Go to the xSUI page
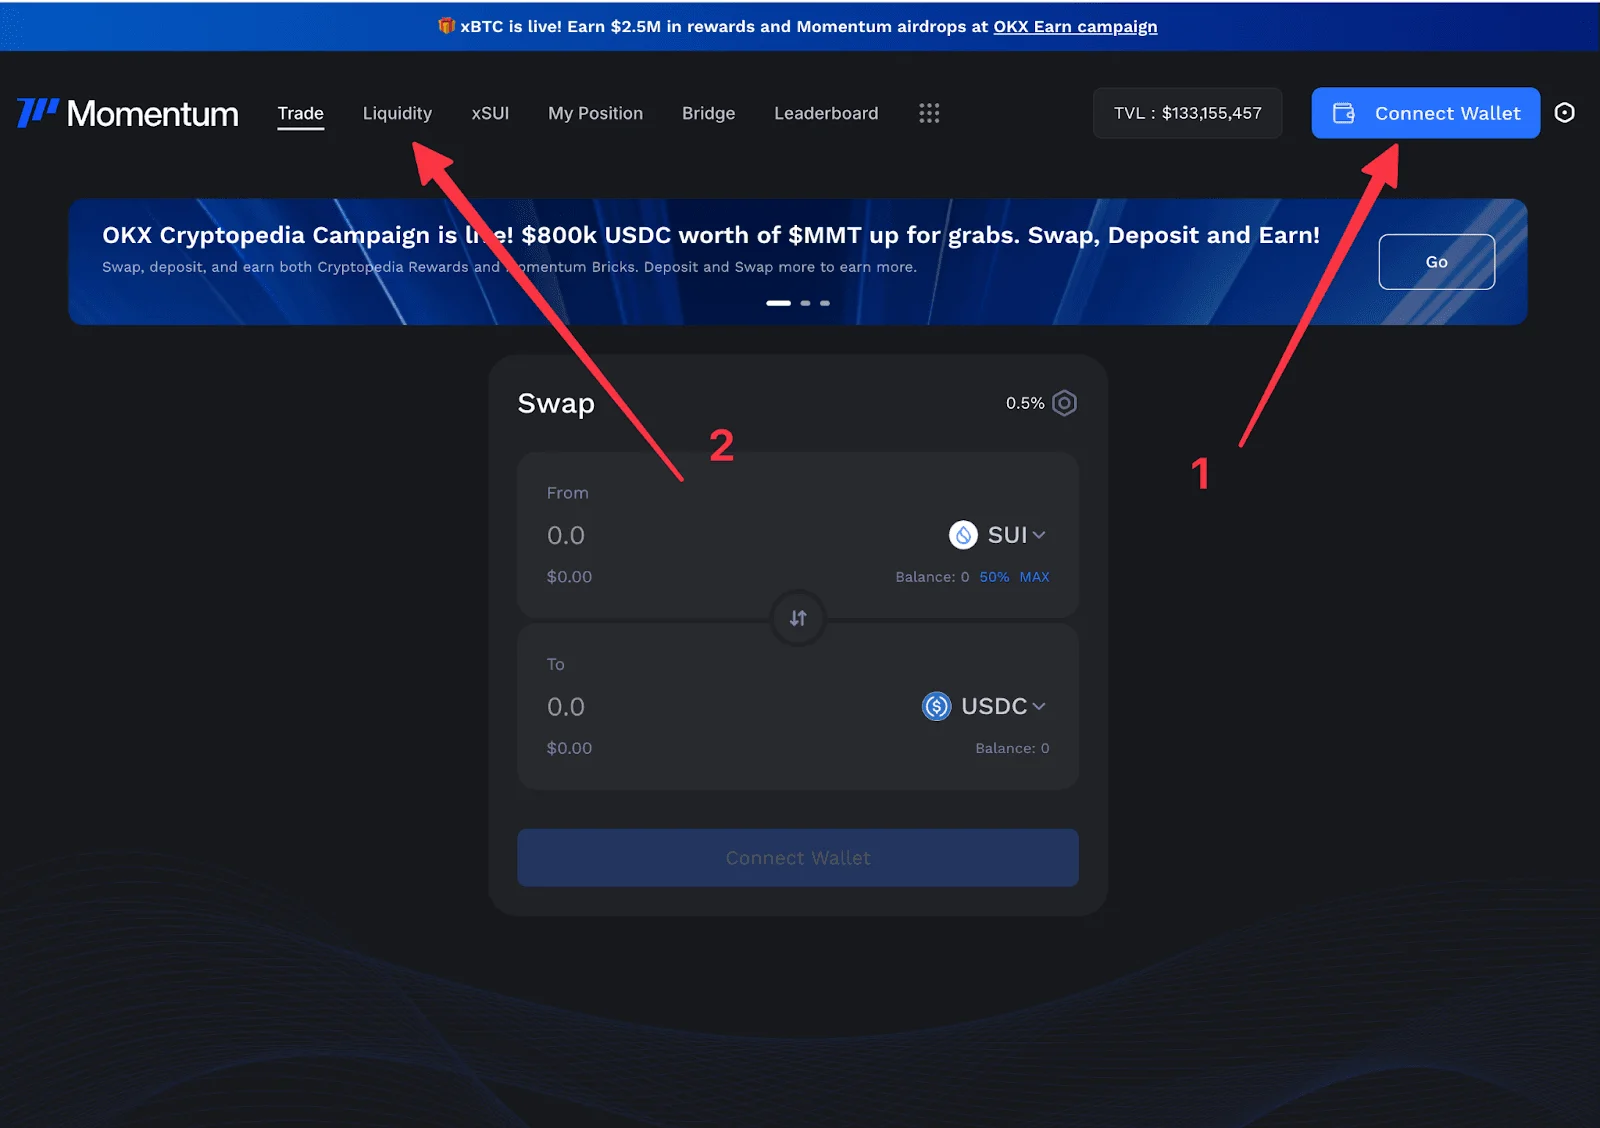 click(490, 113)
